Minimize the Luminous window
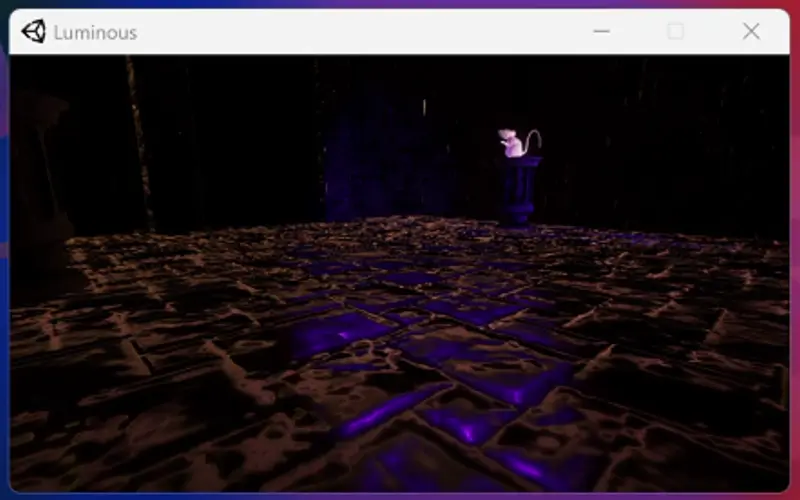 601,32
